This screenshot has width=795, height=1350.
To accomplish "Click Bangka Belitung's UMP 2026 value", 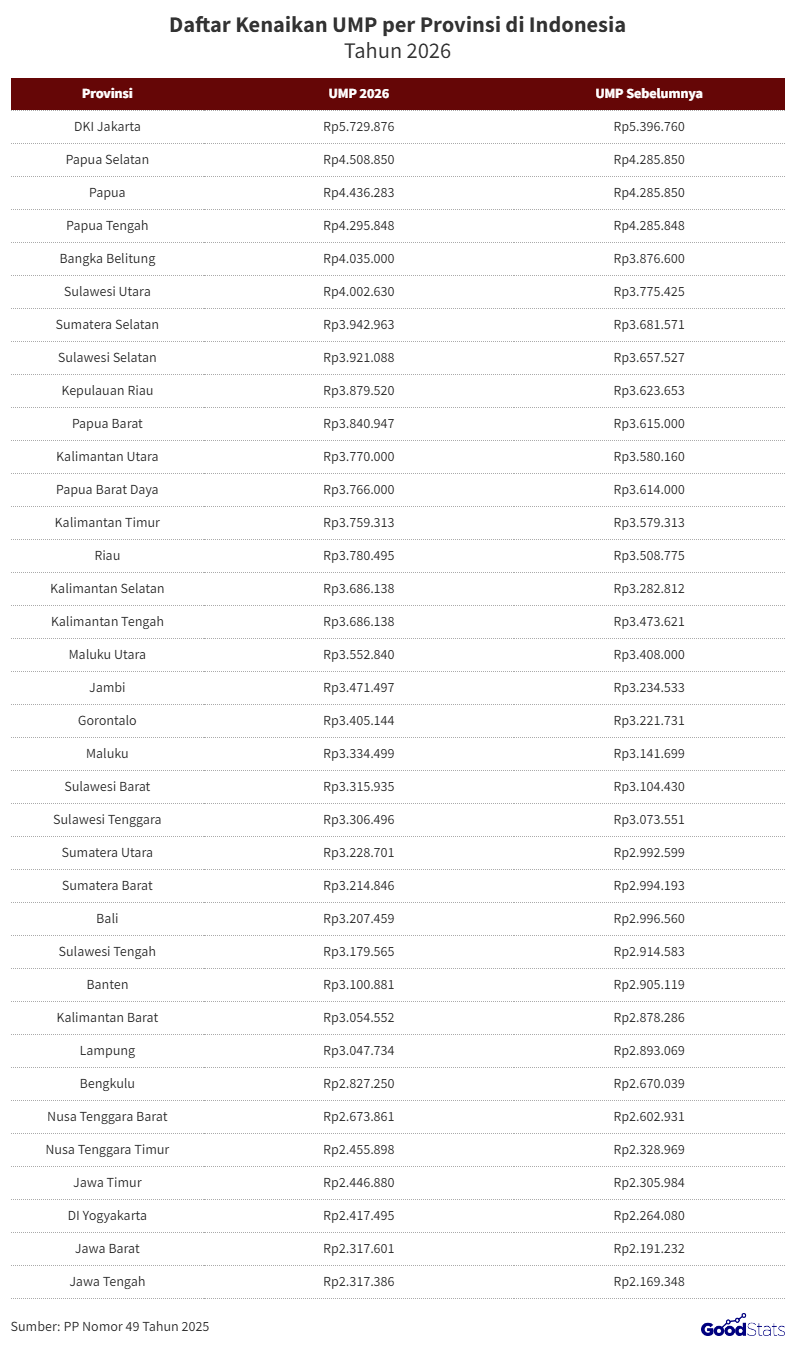I will (358, 259).
